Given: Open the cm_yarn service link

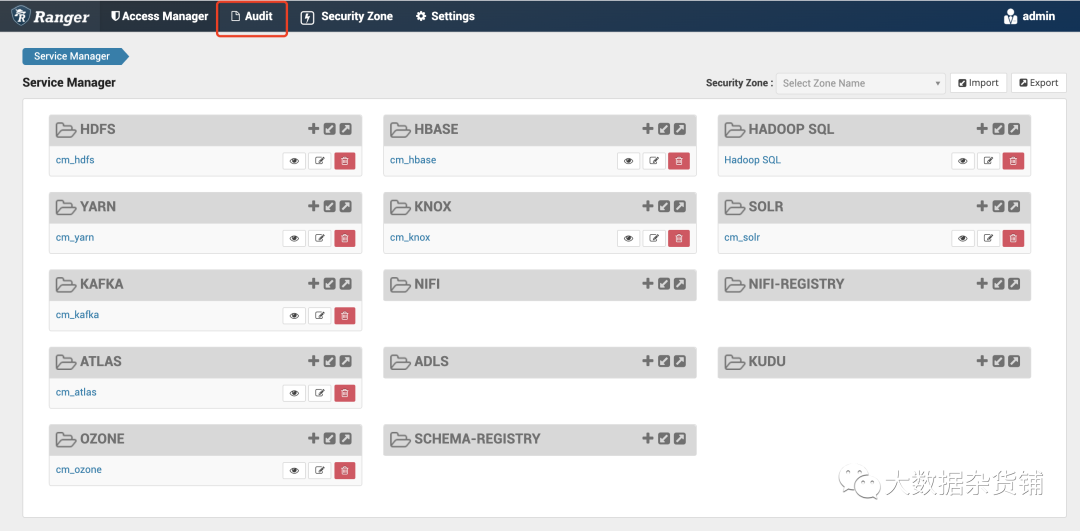Looking at the screenshot, I should pos(75,238).
